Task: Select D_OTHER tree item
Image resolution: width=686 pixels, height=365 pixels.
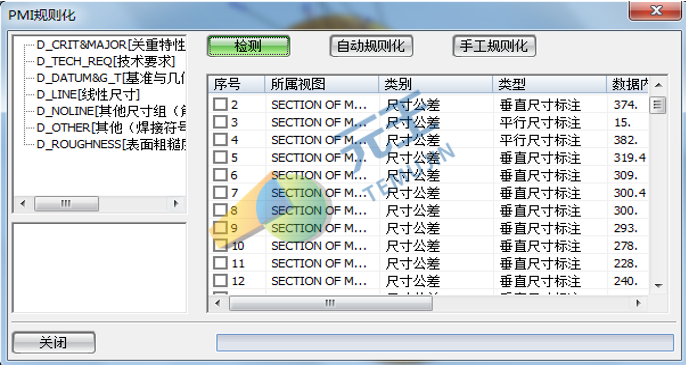Action: 111,128
